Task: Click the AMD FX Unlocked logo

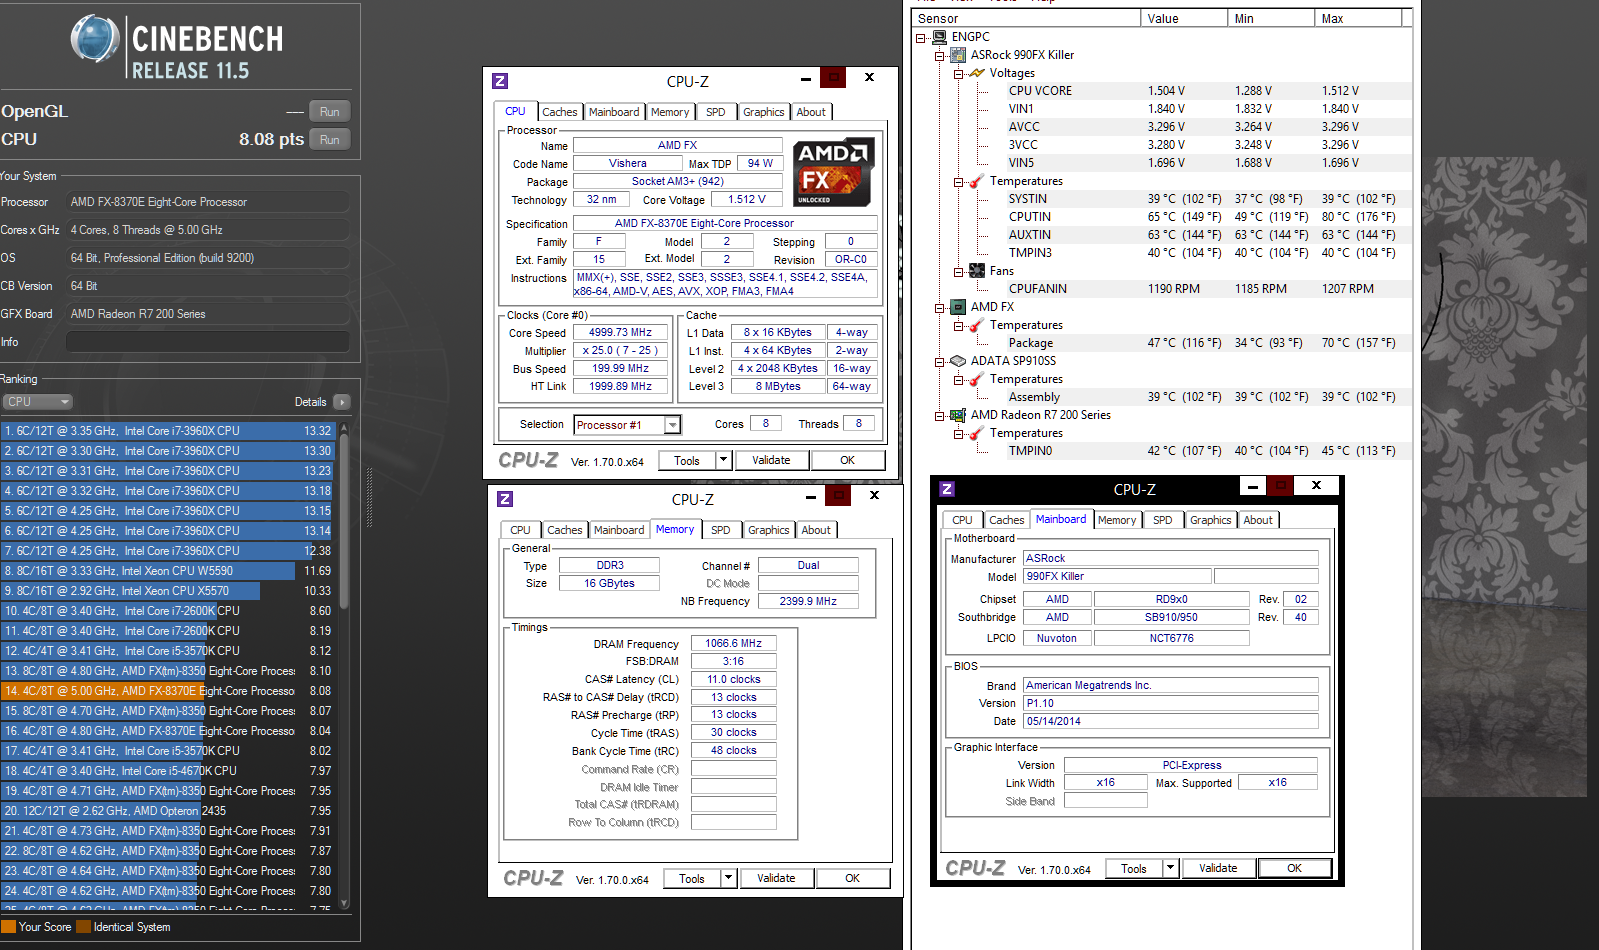Action: point(834,172)
